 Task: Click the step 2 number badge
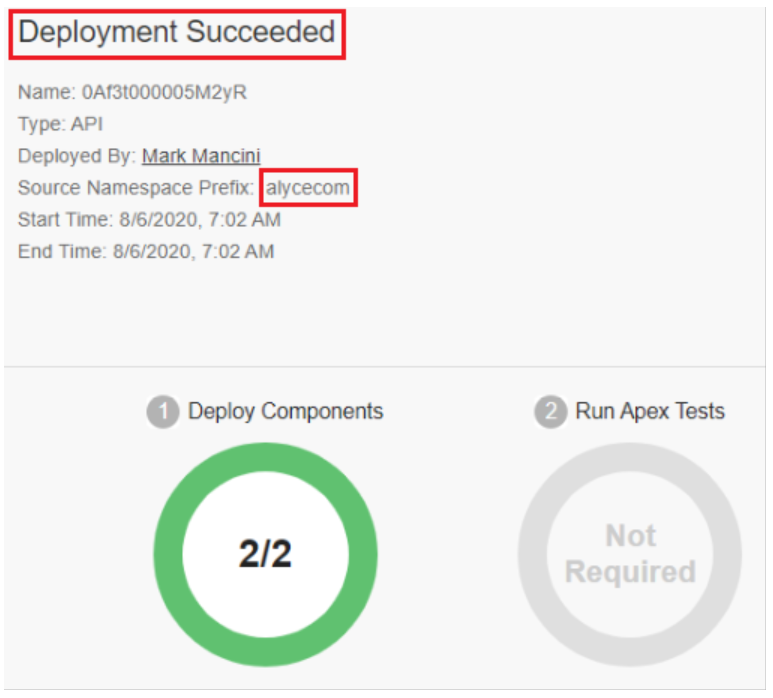(549, 412)
